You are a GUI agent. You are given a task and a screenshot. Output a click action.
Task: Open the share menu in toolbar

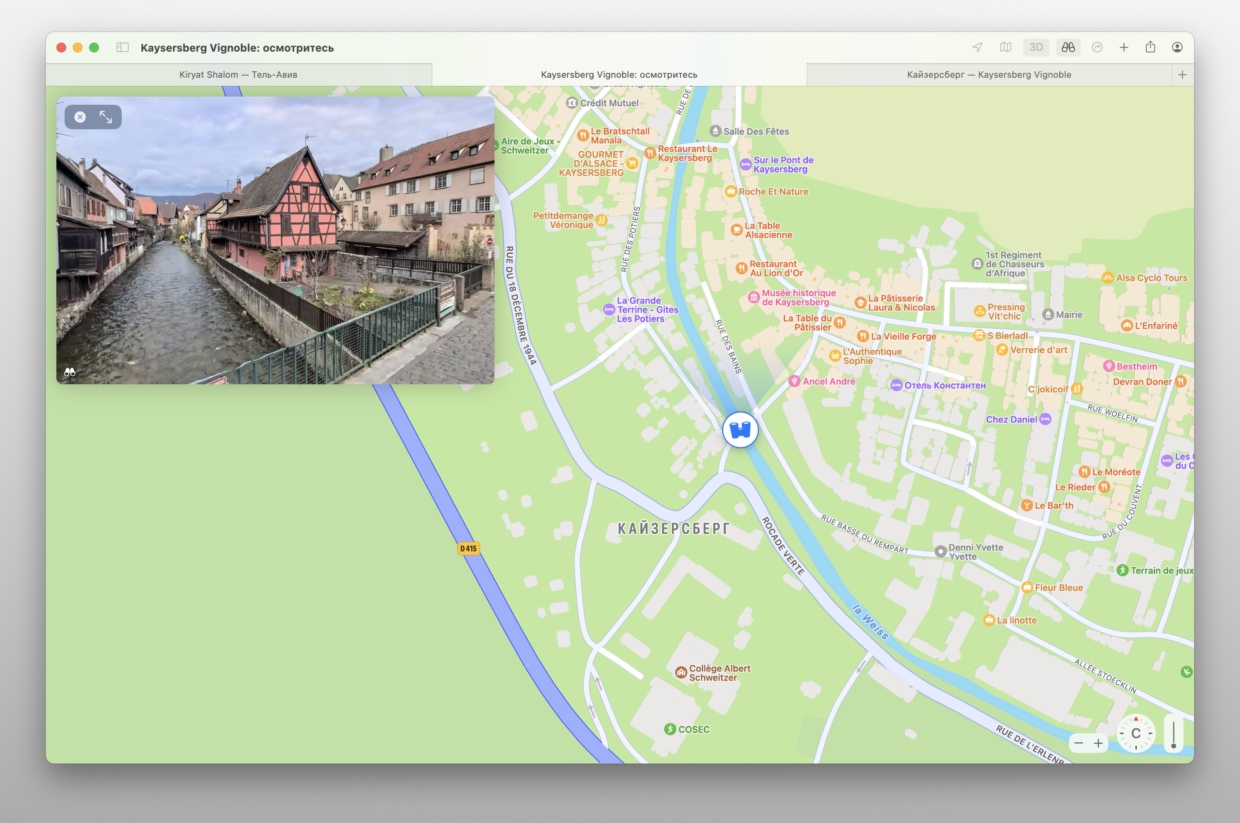1151,47
